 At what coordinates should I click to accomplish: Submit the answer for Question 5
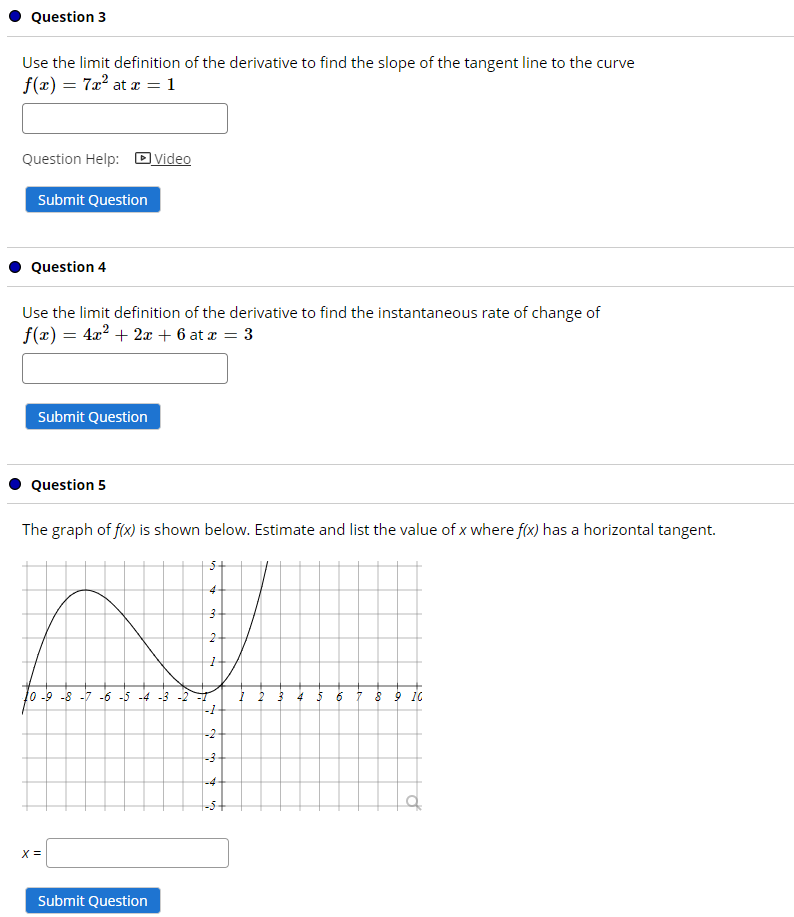tap(92, 900)
